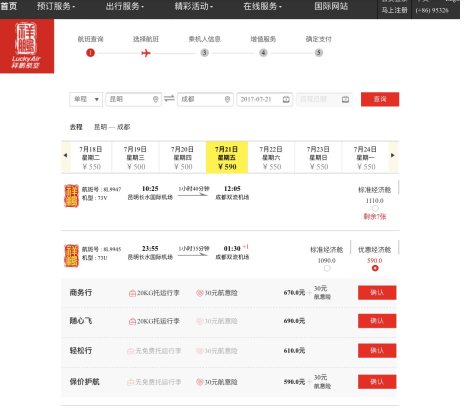Viewport: 464px width, 414px height.
Task: Click arrival time 01:30
Action: point(232,249)
